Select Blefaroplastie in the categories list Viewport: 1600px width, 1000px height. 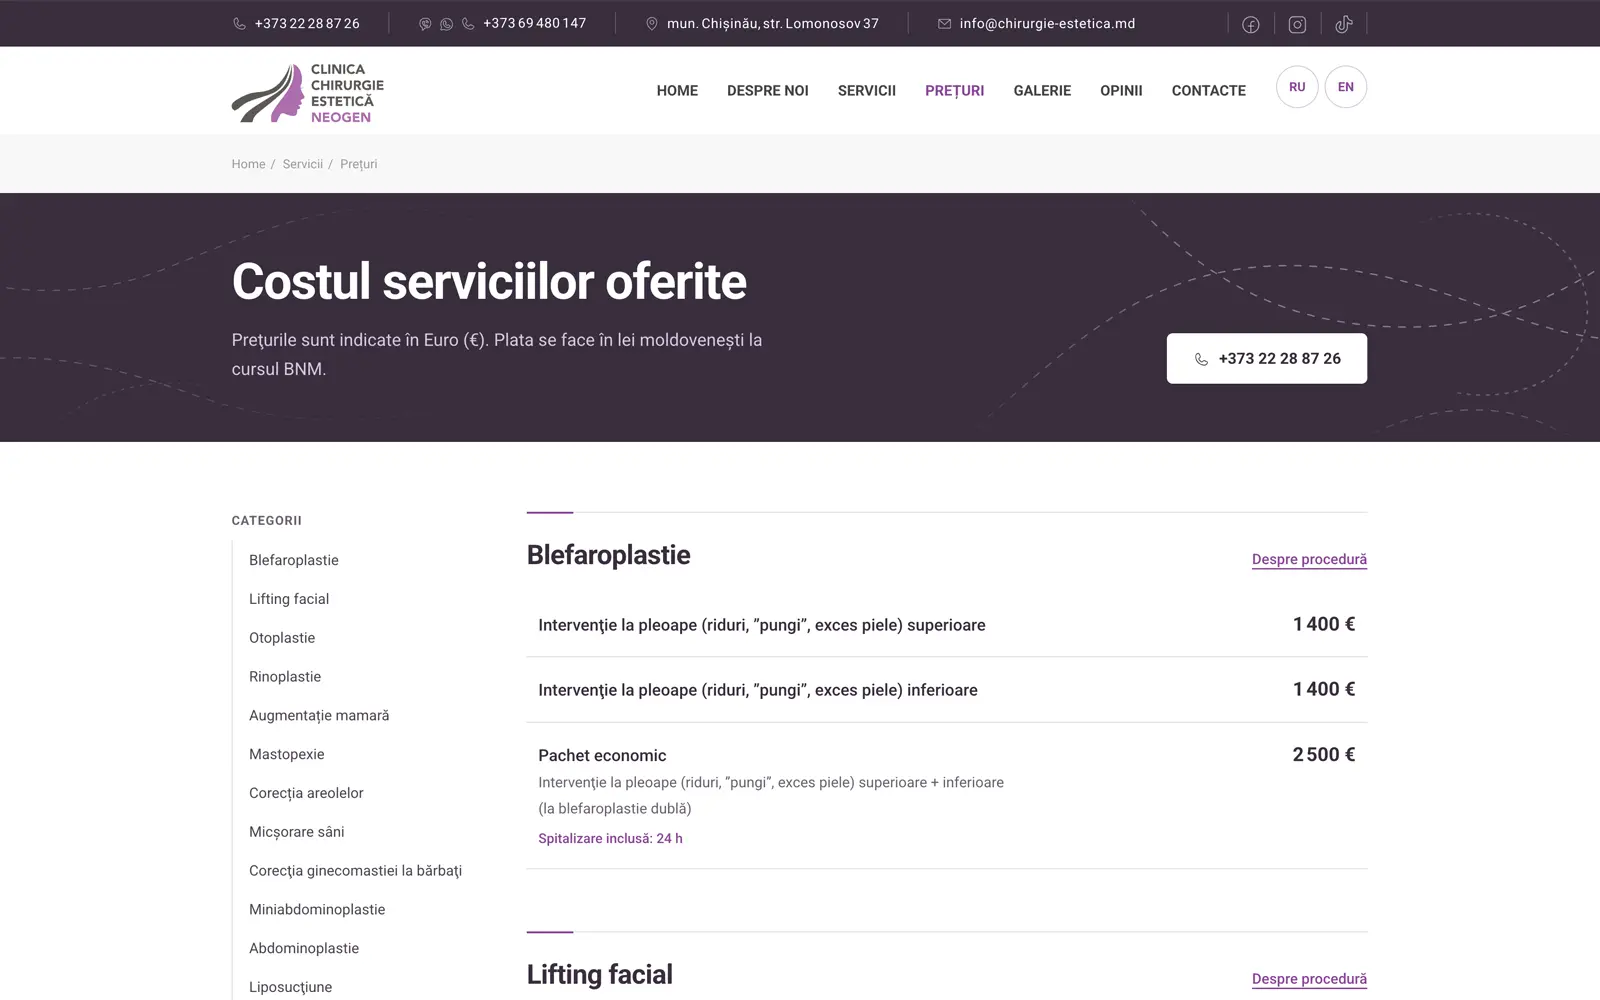pos(294,560)
